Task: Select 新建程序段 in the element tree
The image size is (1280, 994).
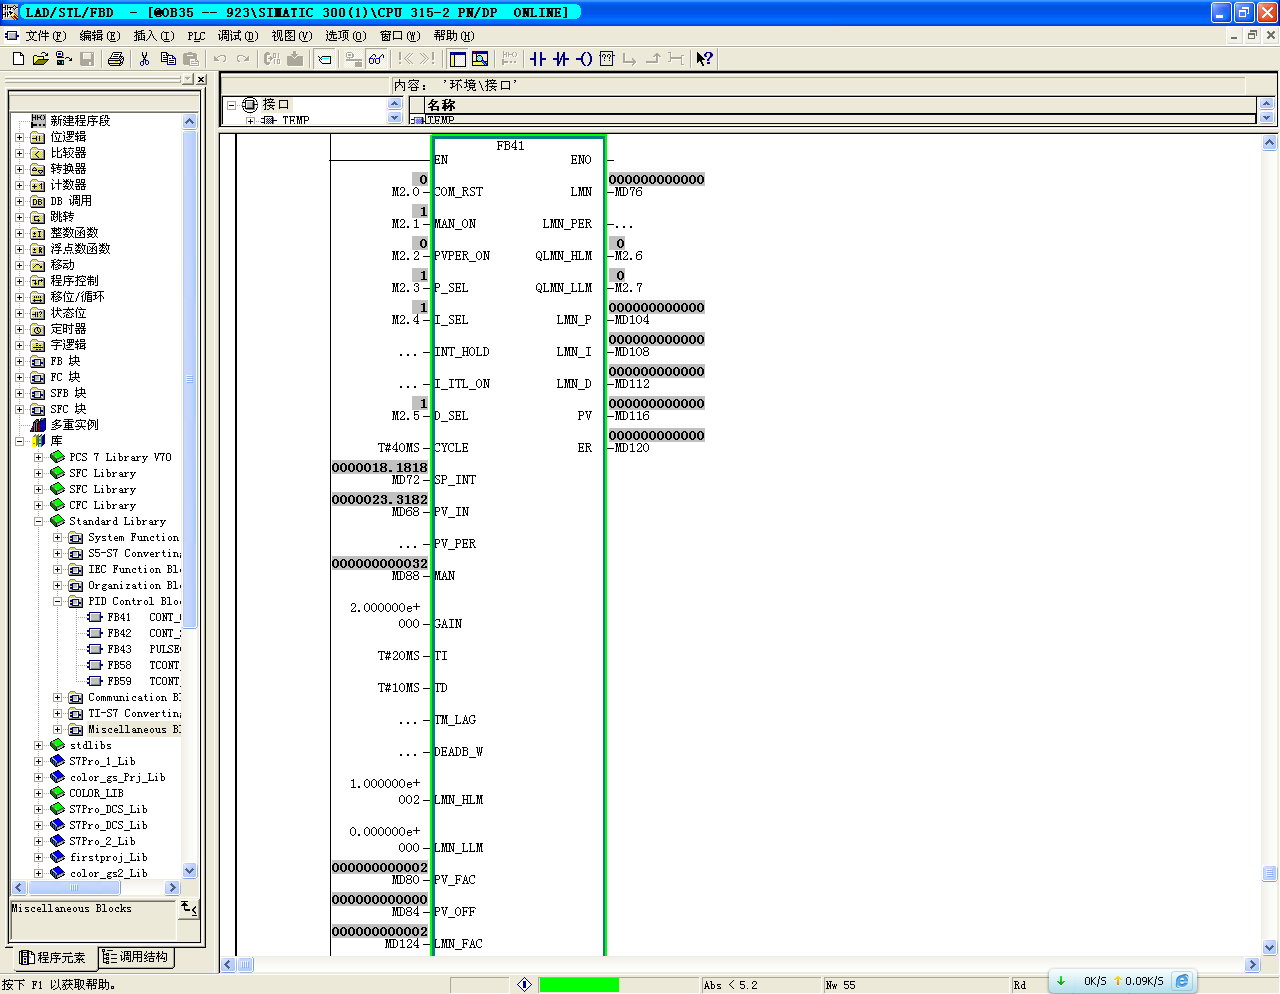Action: 80,121
